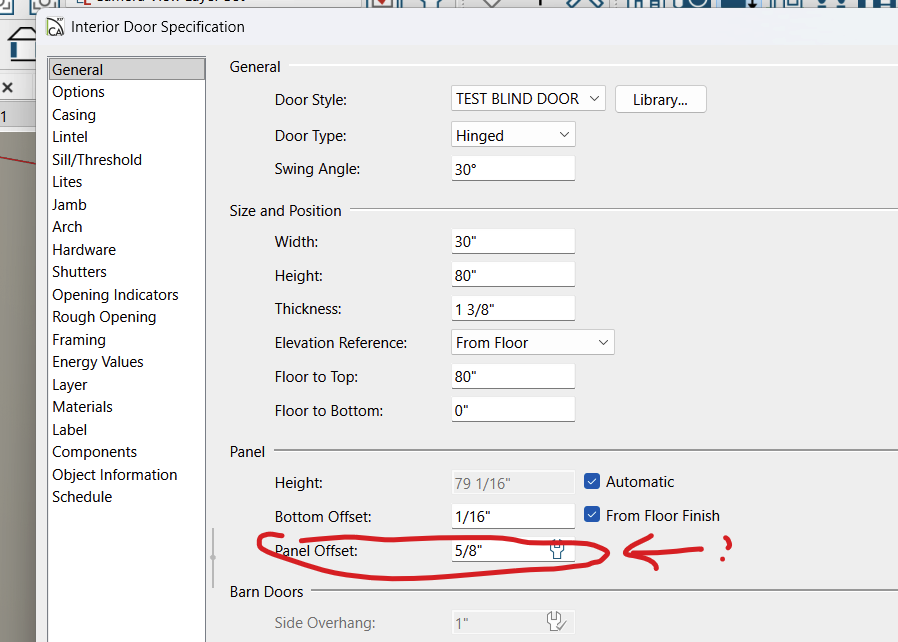
Task: Go to the Rough Opening panel
Action: pyautogui.click(x=104, y=317)
